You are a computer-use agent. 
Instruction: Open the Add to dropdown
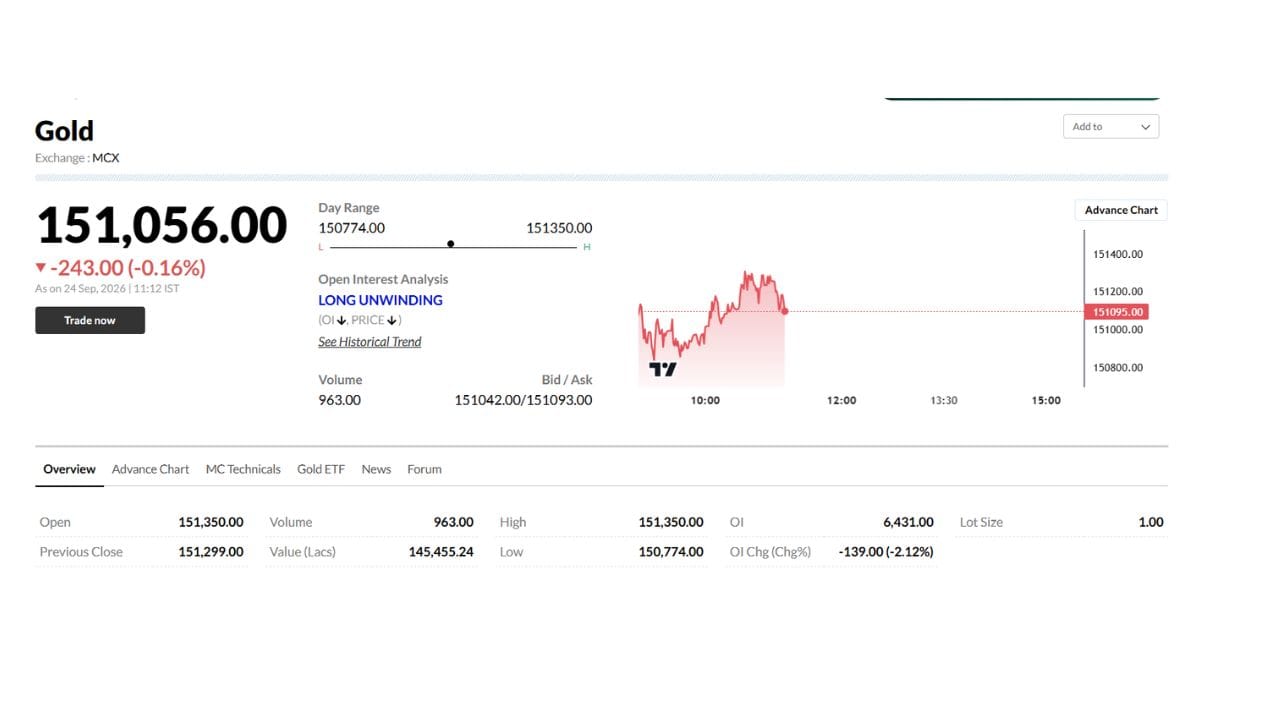coord(1111,127)
